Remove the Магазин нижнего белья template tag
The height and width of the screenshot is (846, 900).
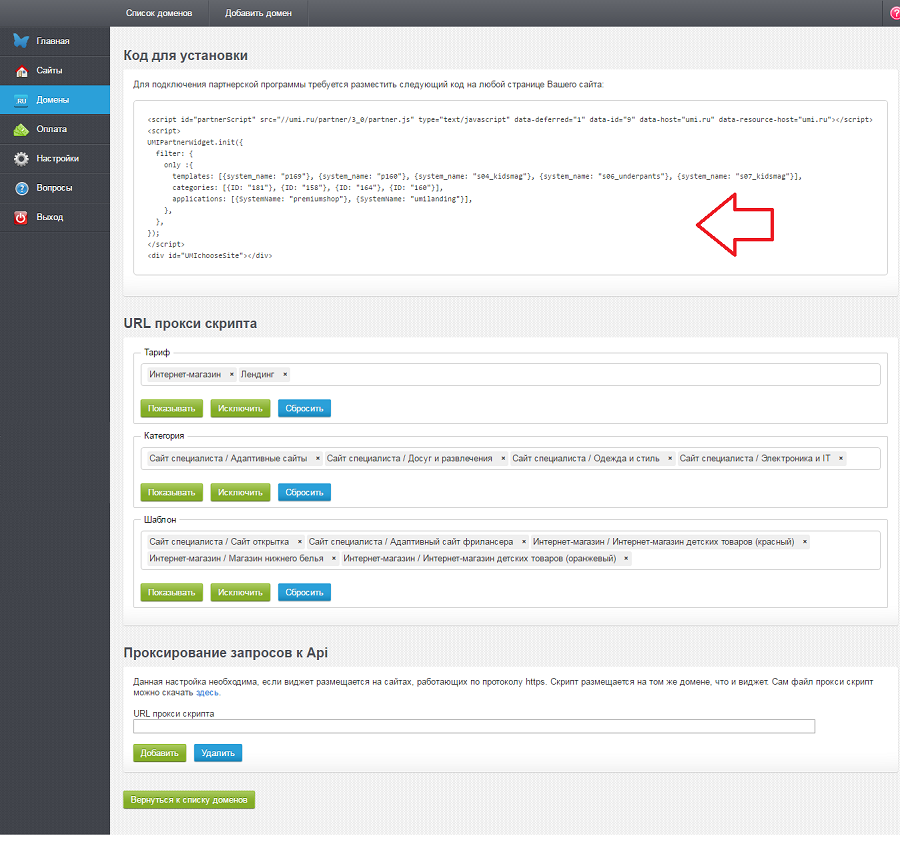(333, 558)
